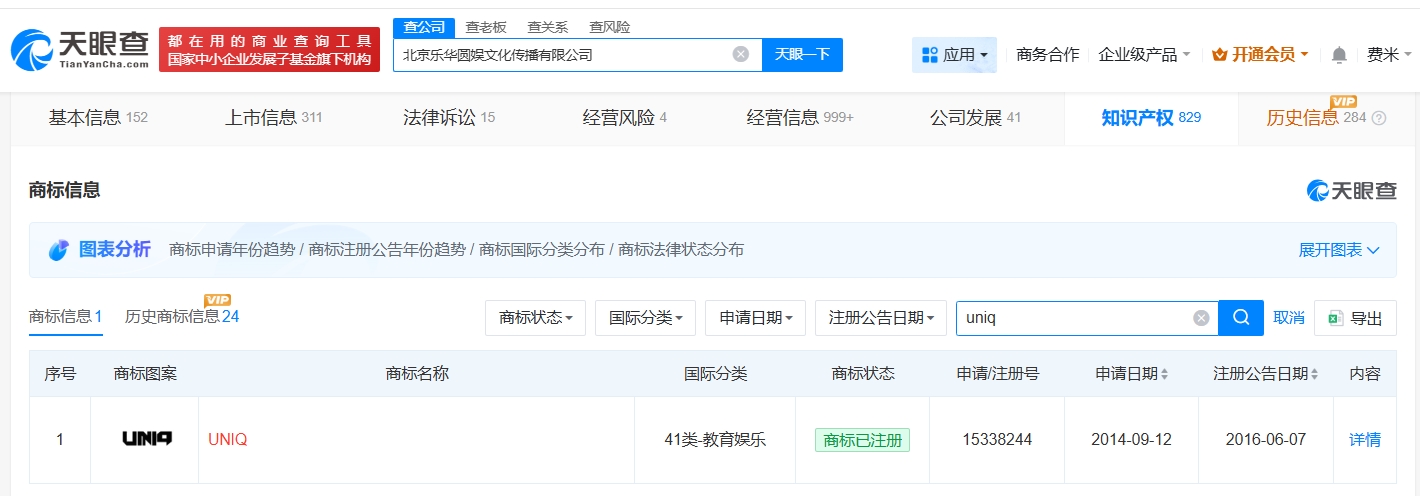Open the 详情 link for UNIQ
The height and width of the screenshot is (496, 1420).
(1364, 439)
